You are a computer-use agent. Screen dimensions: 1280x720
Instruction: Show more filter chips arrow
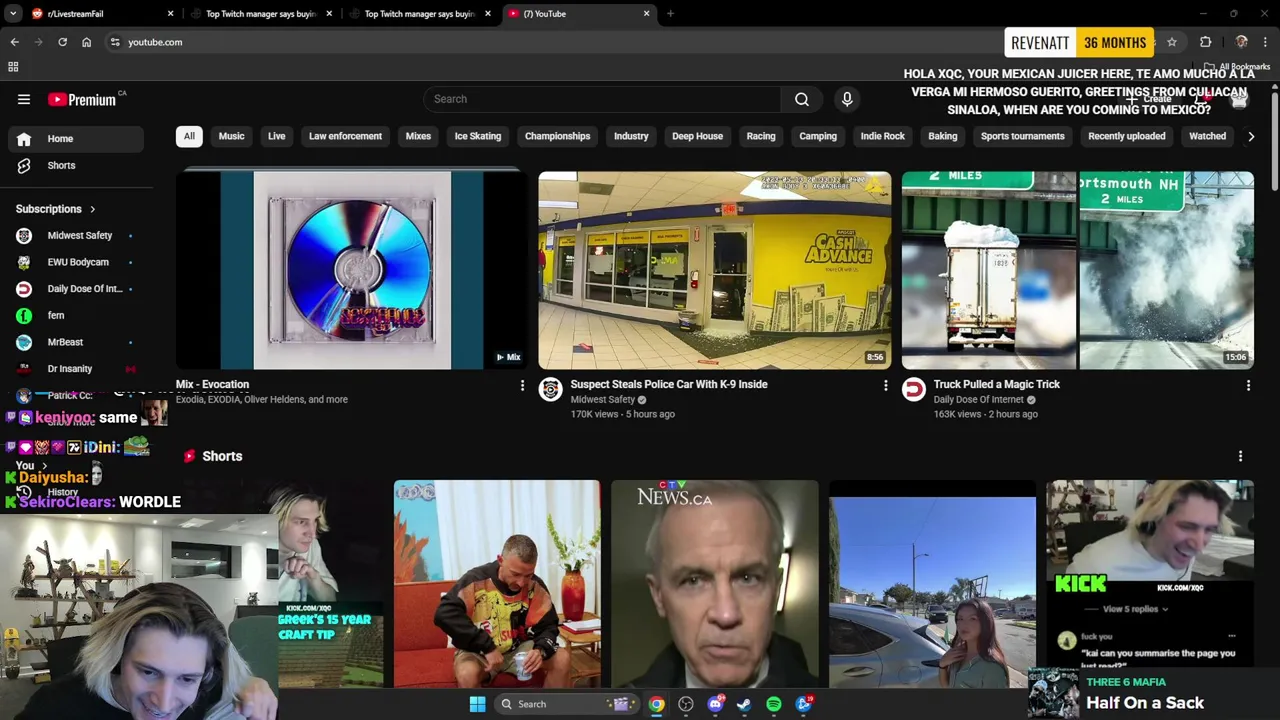click(1250, 136)
